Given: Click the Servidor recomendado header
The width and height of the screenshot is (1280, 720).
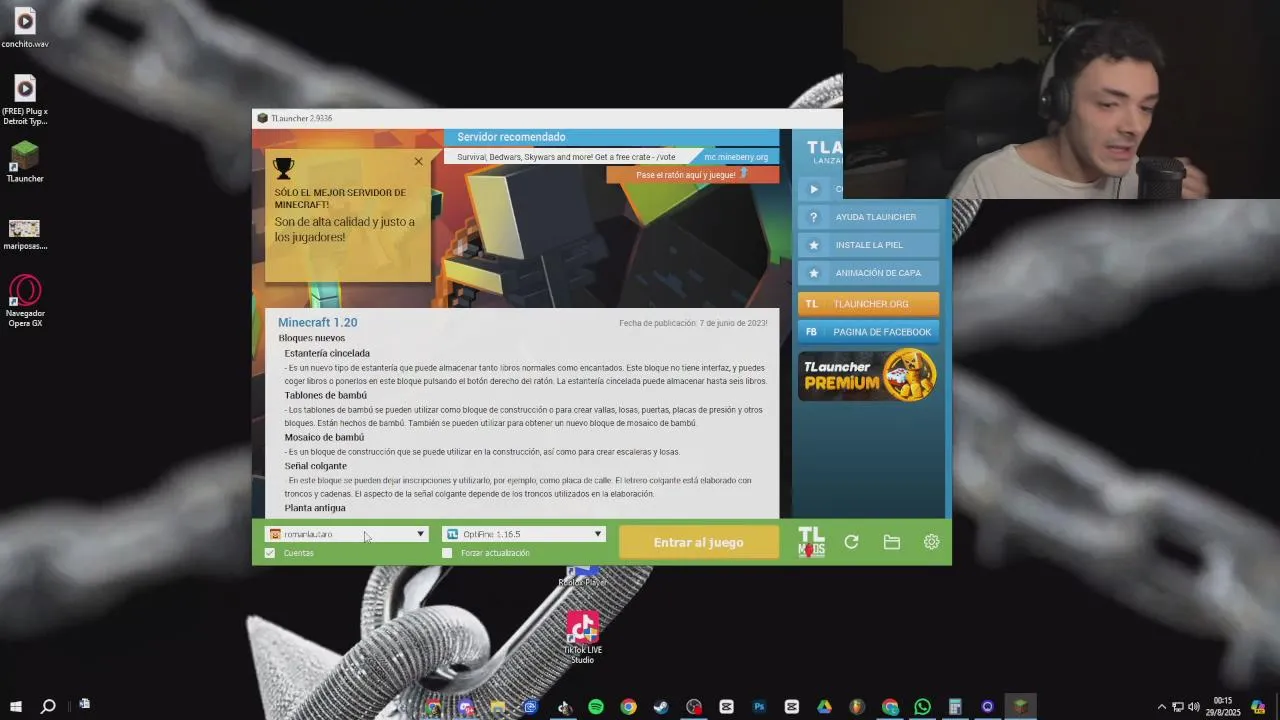Looking at the screenshot, I should [x=511, y=137].
